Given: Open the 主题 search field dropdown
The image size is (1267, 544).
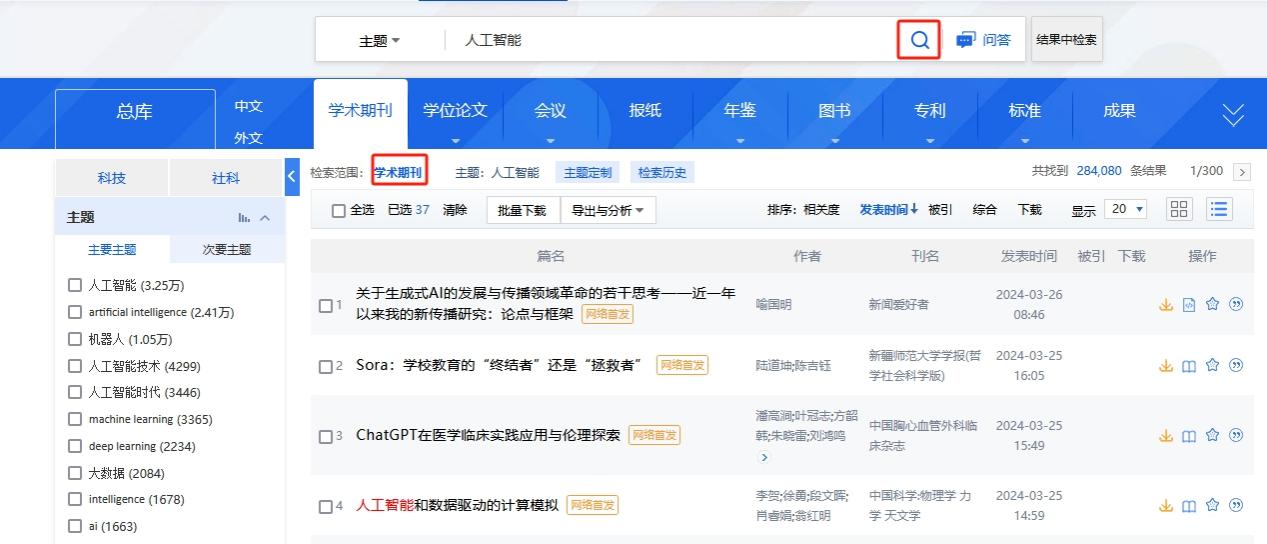Looking at the screenshot, I should tap(379, 41).
